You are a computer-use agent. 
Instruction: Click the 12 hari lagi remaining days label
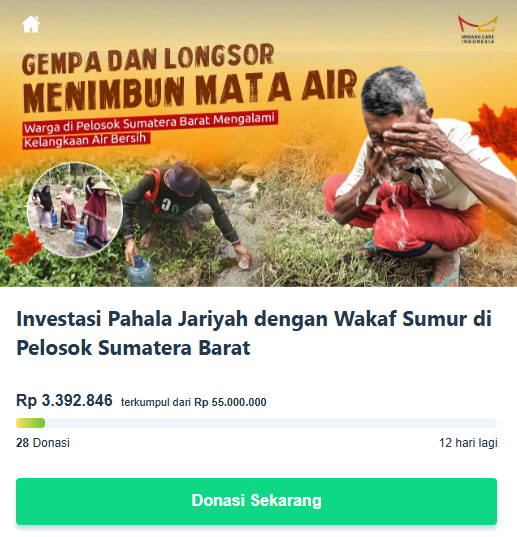[468, 443]
